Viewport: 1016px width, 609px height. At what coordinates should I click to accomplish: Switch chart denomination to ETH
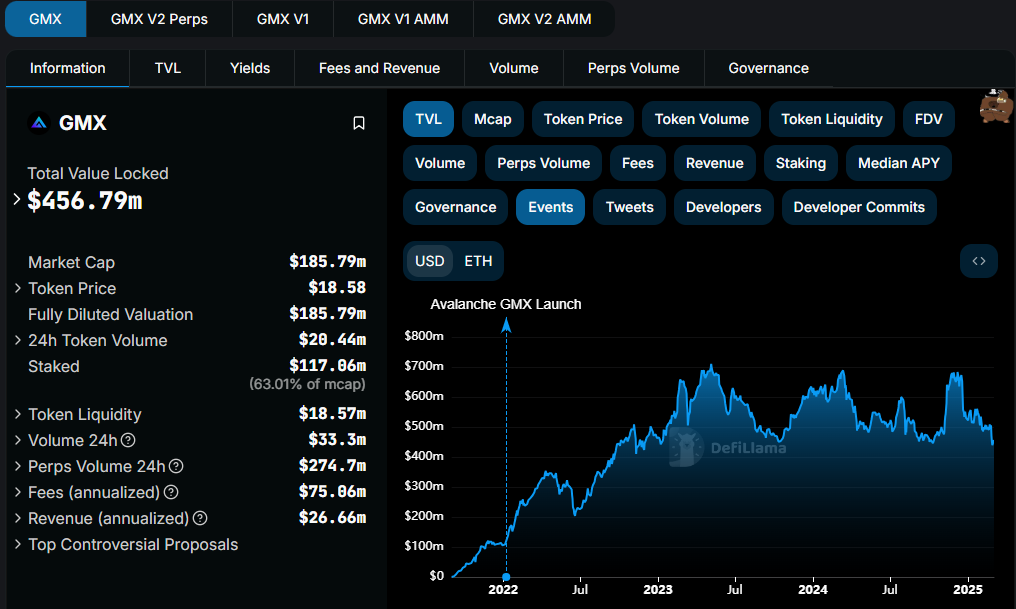coord(478,261)
